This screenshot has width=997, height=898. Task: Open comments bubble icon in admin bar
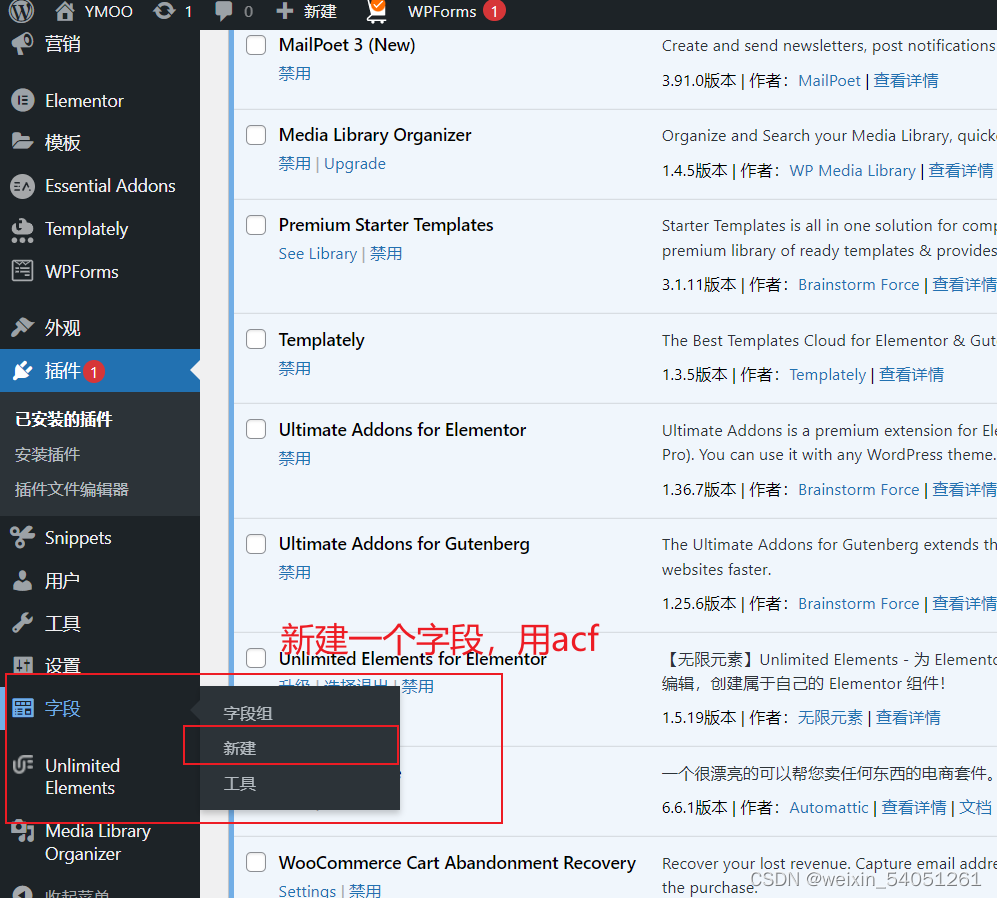tap(223, 11)
